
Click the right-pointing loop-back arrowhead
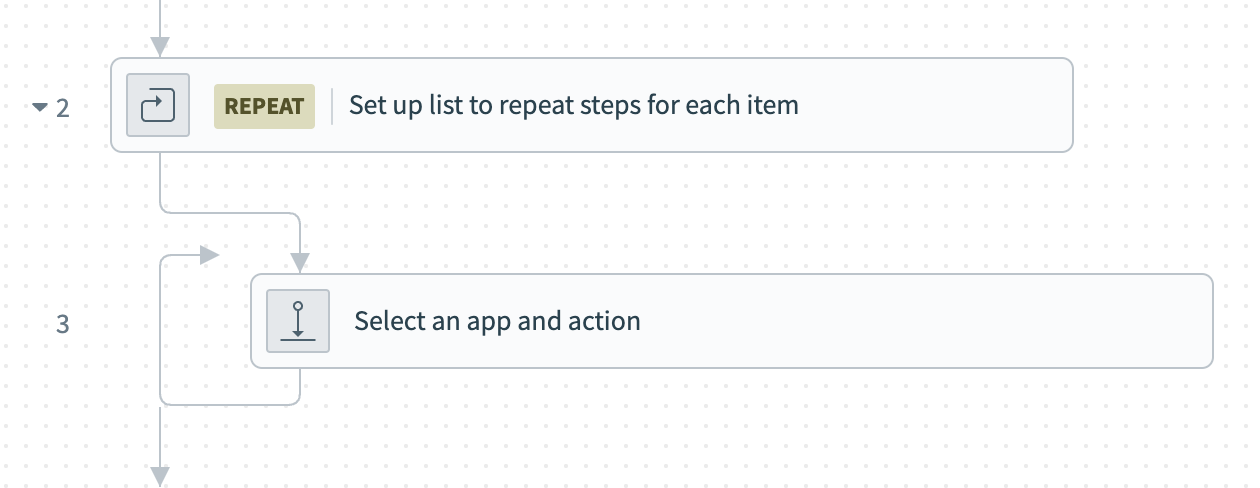point(208,255)
